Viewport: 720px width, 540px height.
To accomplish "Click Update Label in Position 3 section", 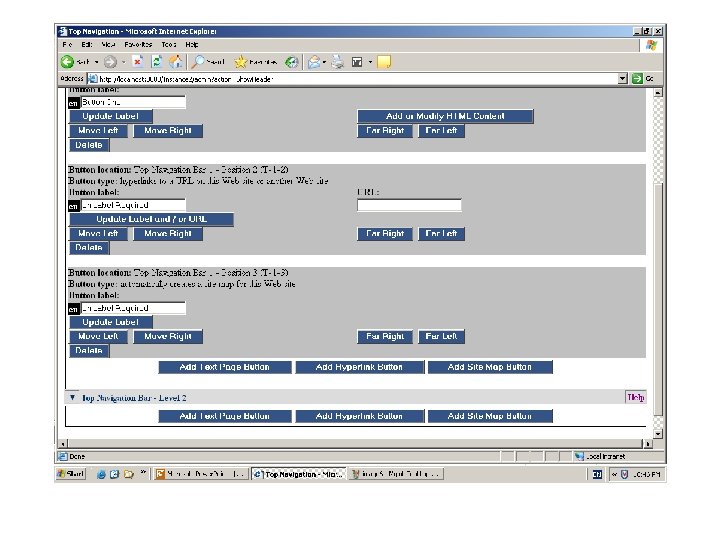I will click(x=111, y=322).
